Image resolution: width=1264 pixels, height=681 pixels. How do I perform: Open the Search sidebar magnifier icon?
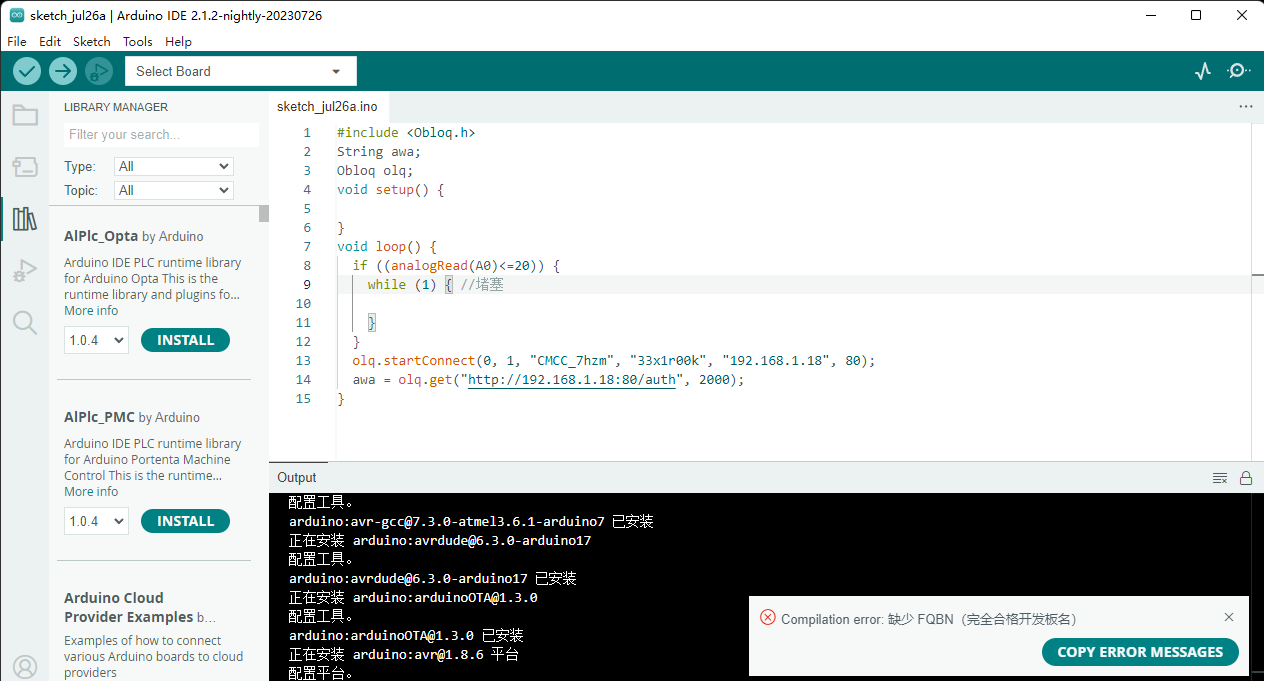coord(25,322)
